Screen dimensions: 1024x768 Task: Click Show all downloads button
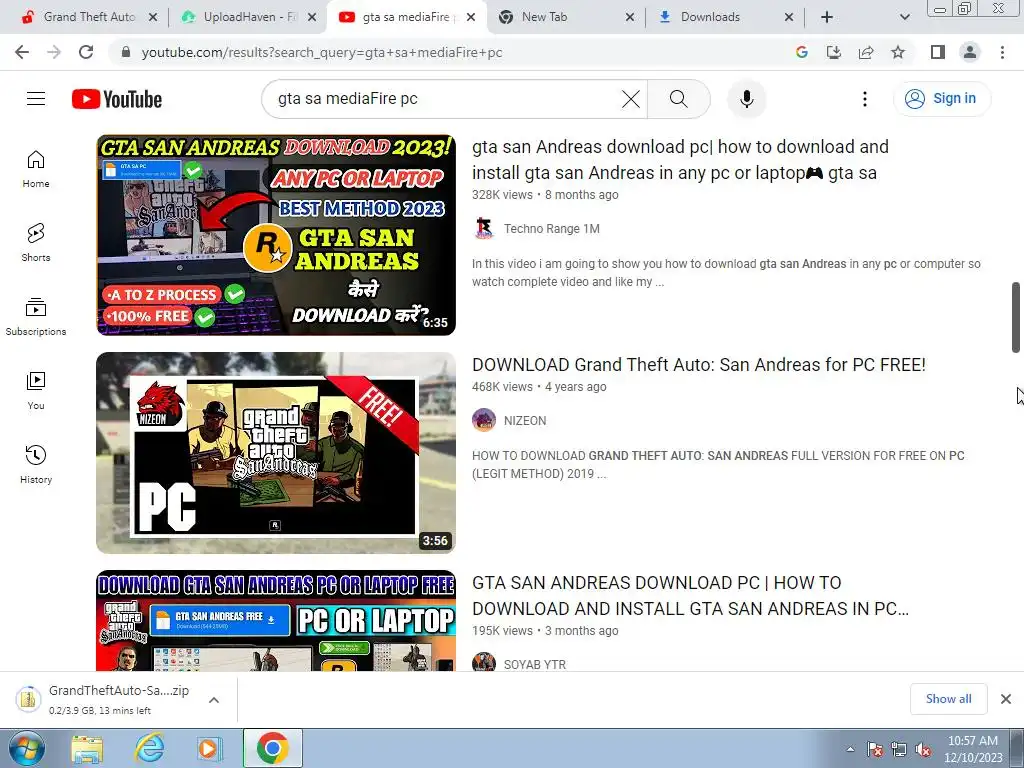(x=948, y=699)
